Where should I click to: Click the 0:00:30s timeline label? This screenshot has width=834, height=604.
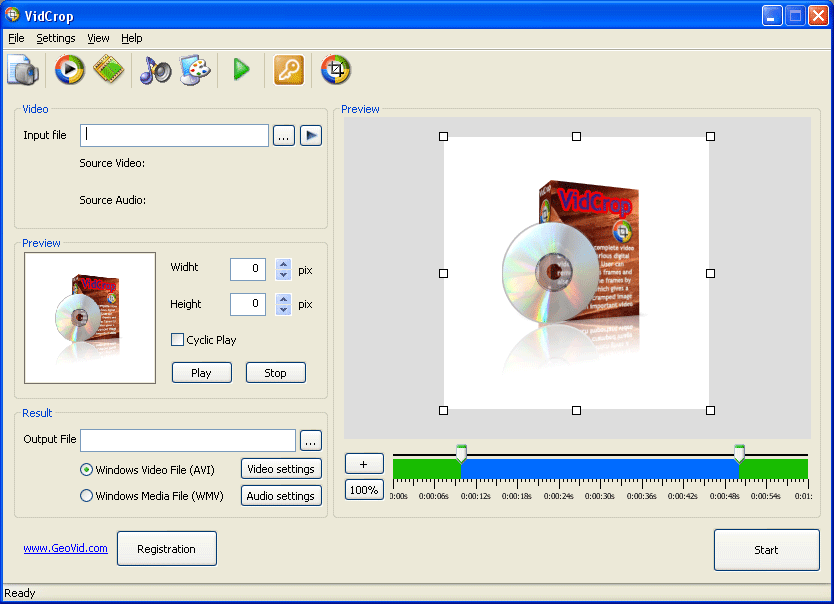click(599, 496)
